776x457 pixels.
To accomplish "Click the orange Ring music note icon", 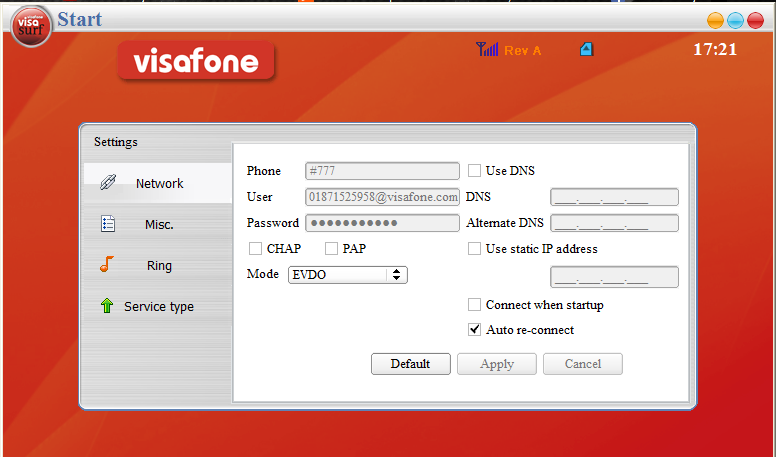I will (x=107, y=264).
